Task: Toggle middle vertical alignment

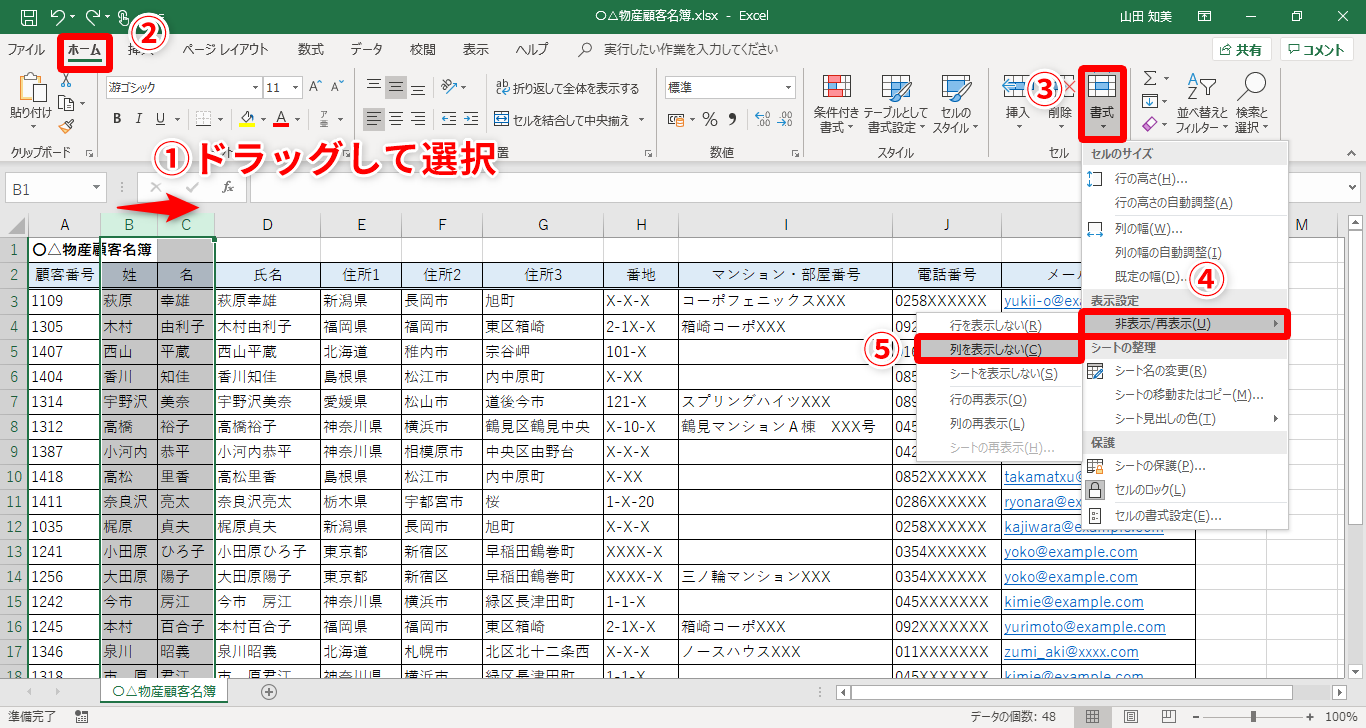Action: 396,87
